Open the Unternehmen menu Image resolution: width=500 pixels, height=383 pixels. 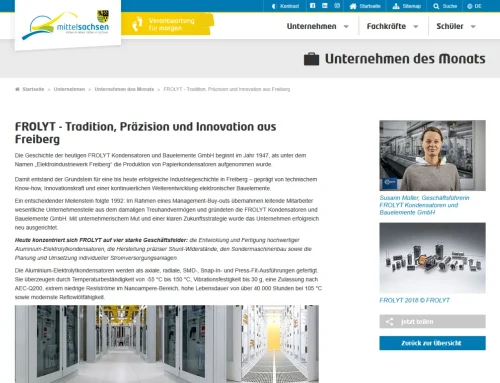(311, 26)
